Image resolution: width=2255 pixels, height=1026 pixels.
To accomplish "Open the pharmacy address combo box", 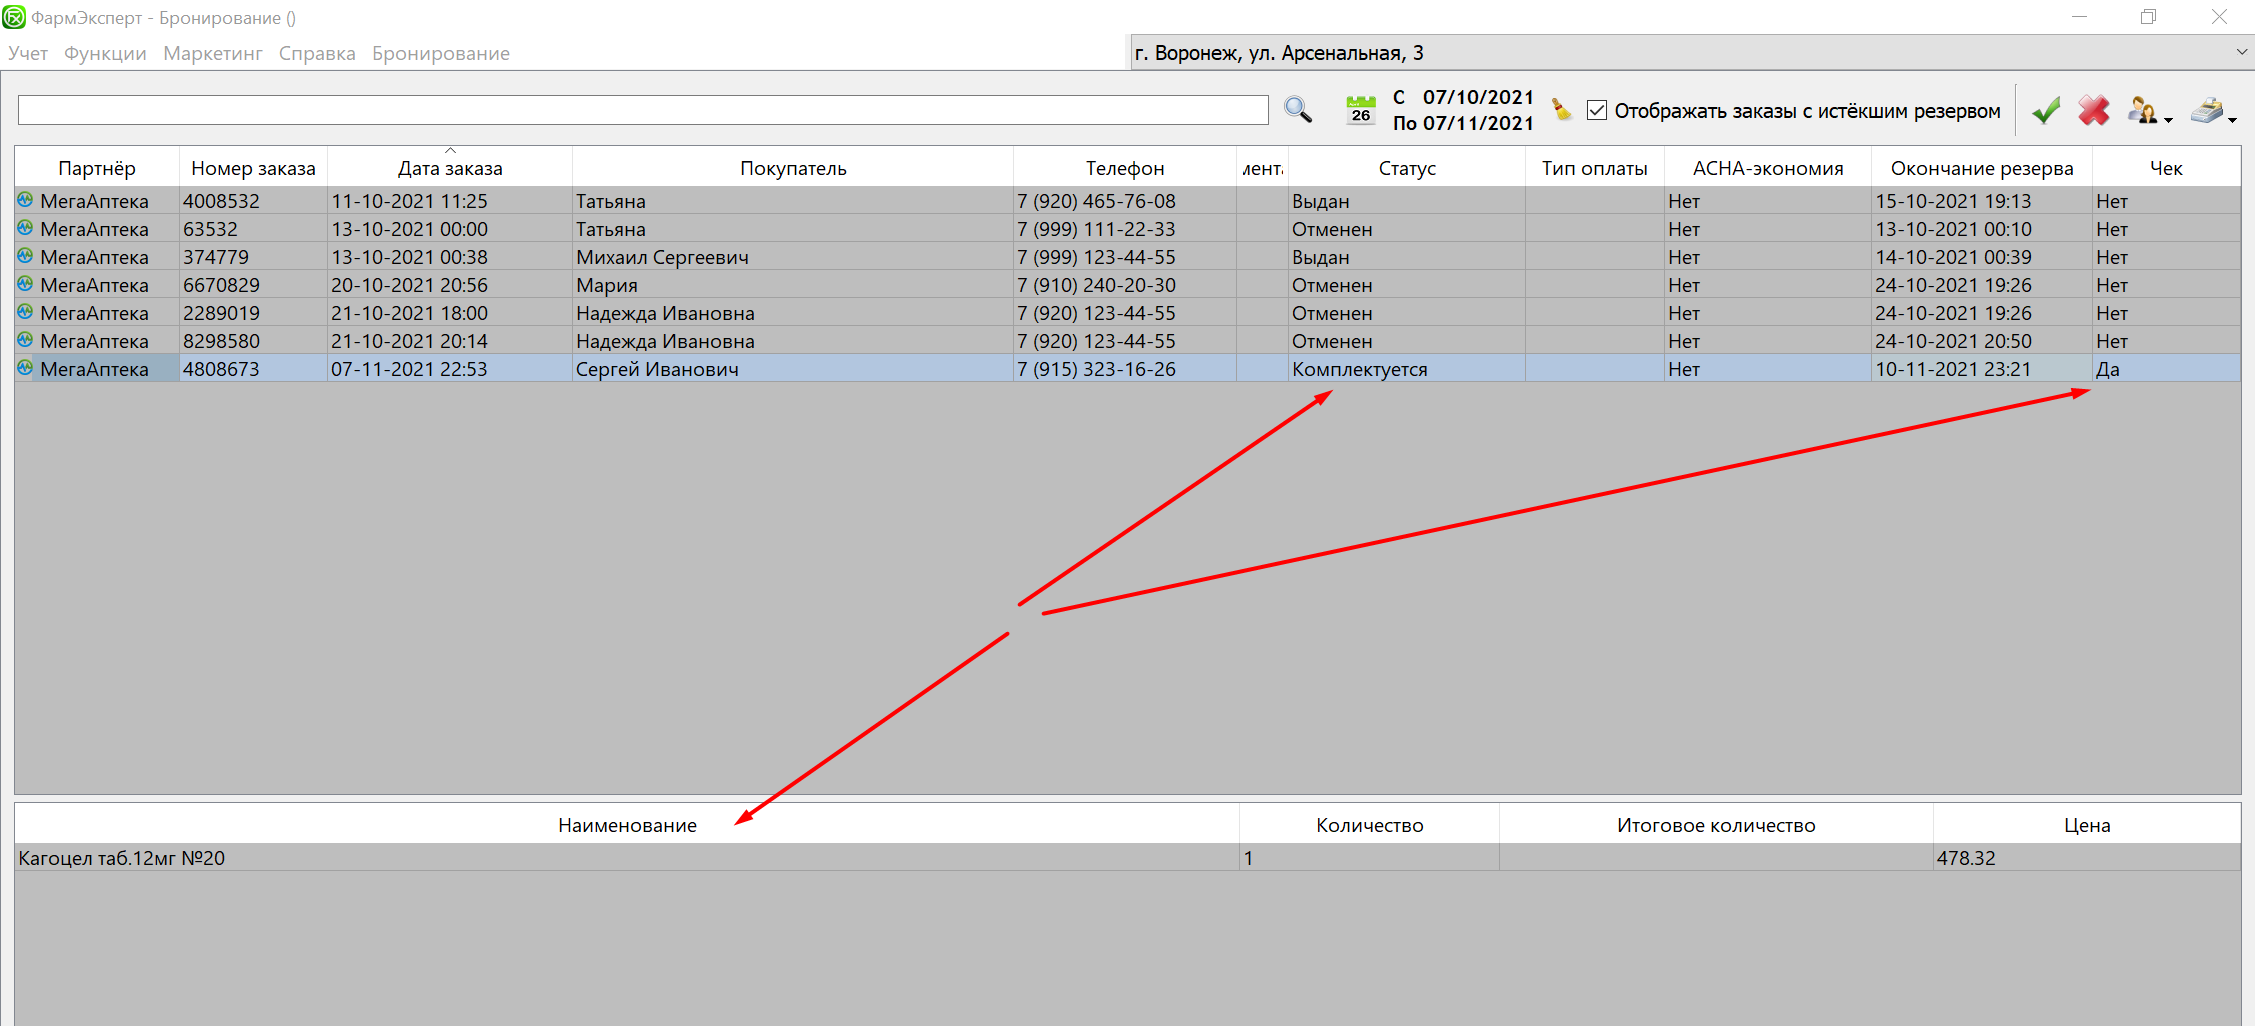I will (x=1691, y=53).
